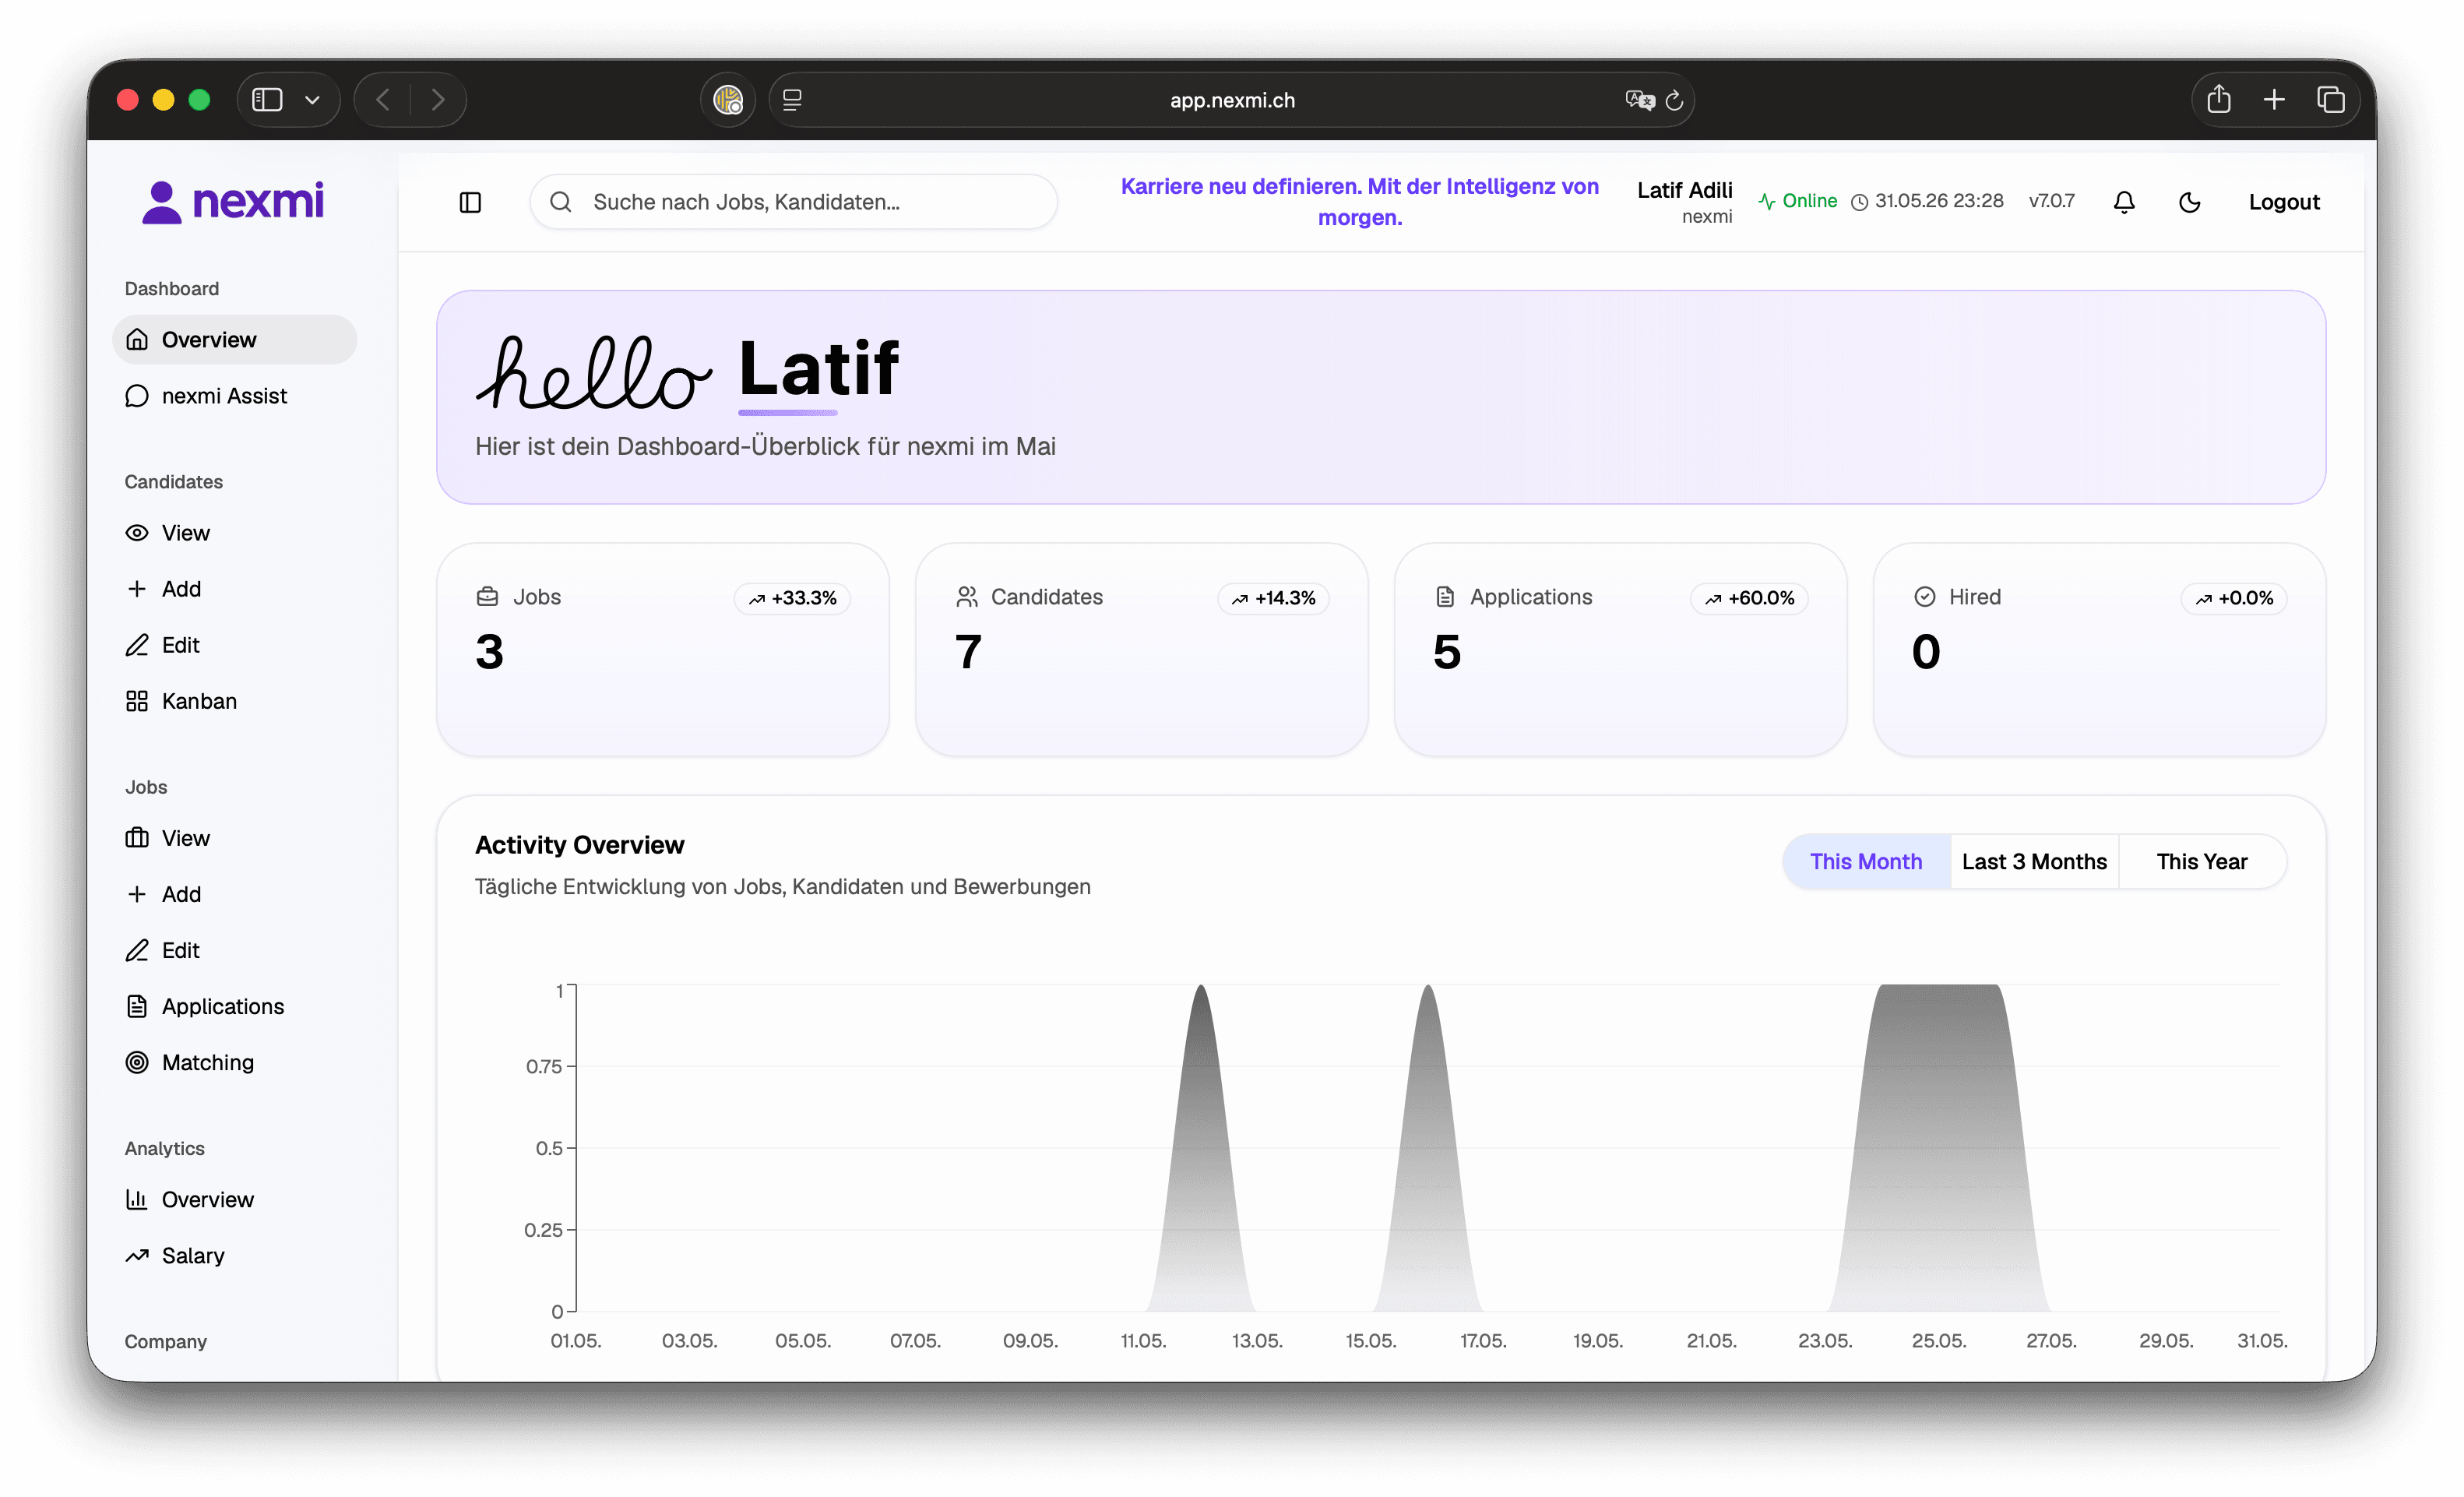2464x1497 pixels.
Task: Click the Safari reader page icon
Action: 792,100
